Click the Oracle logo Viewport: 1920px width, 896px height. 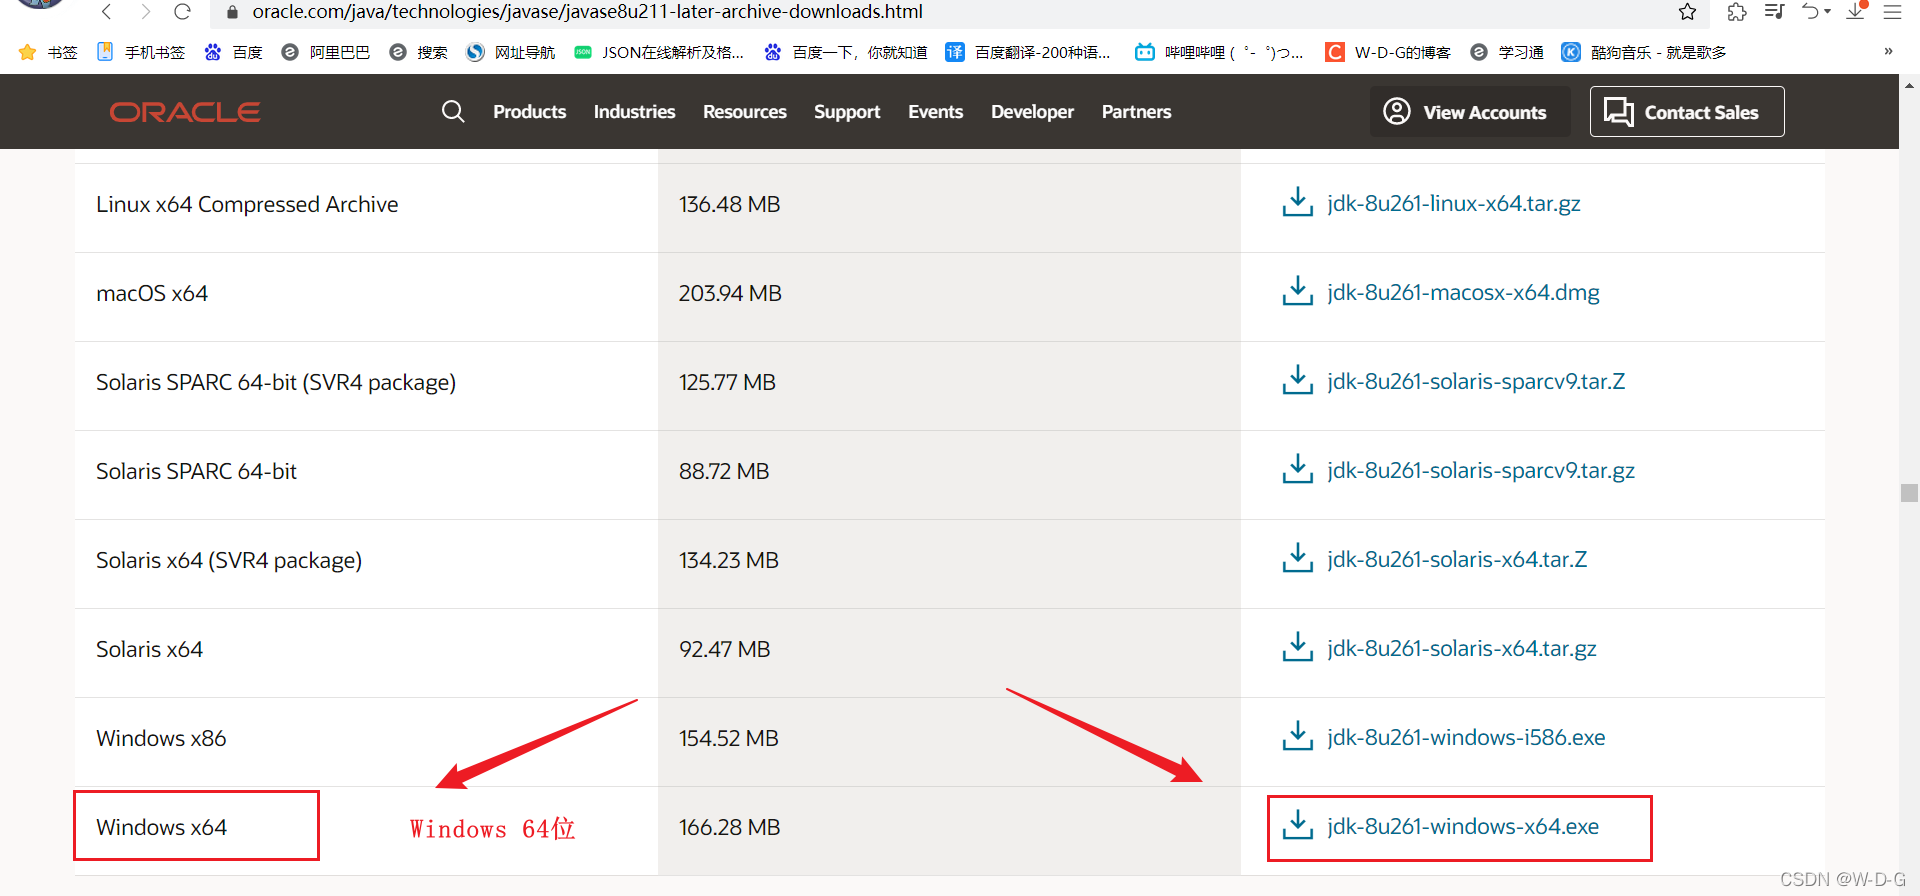click(185, 112)
